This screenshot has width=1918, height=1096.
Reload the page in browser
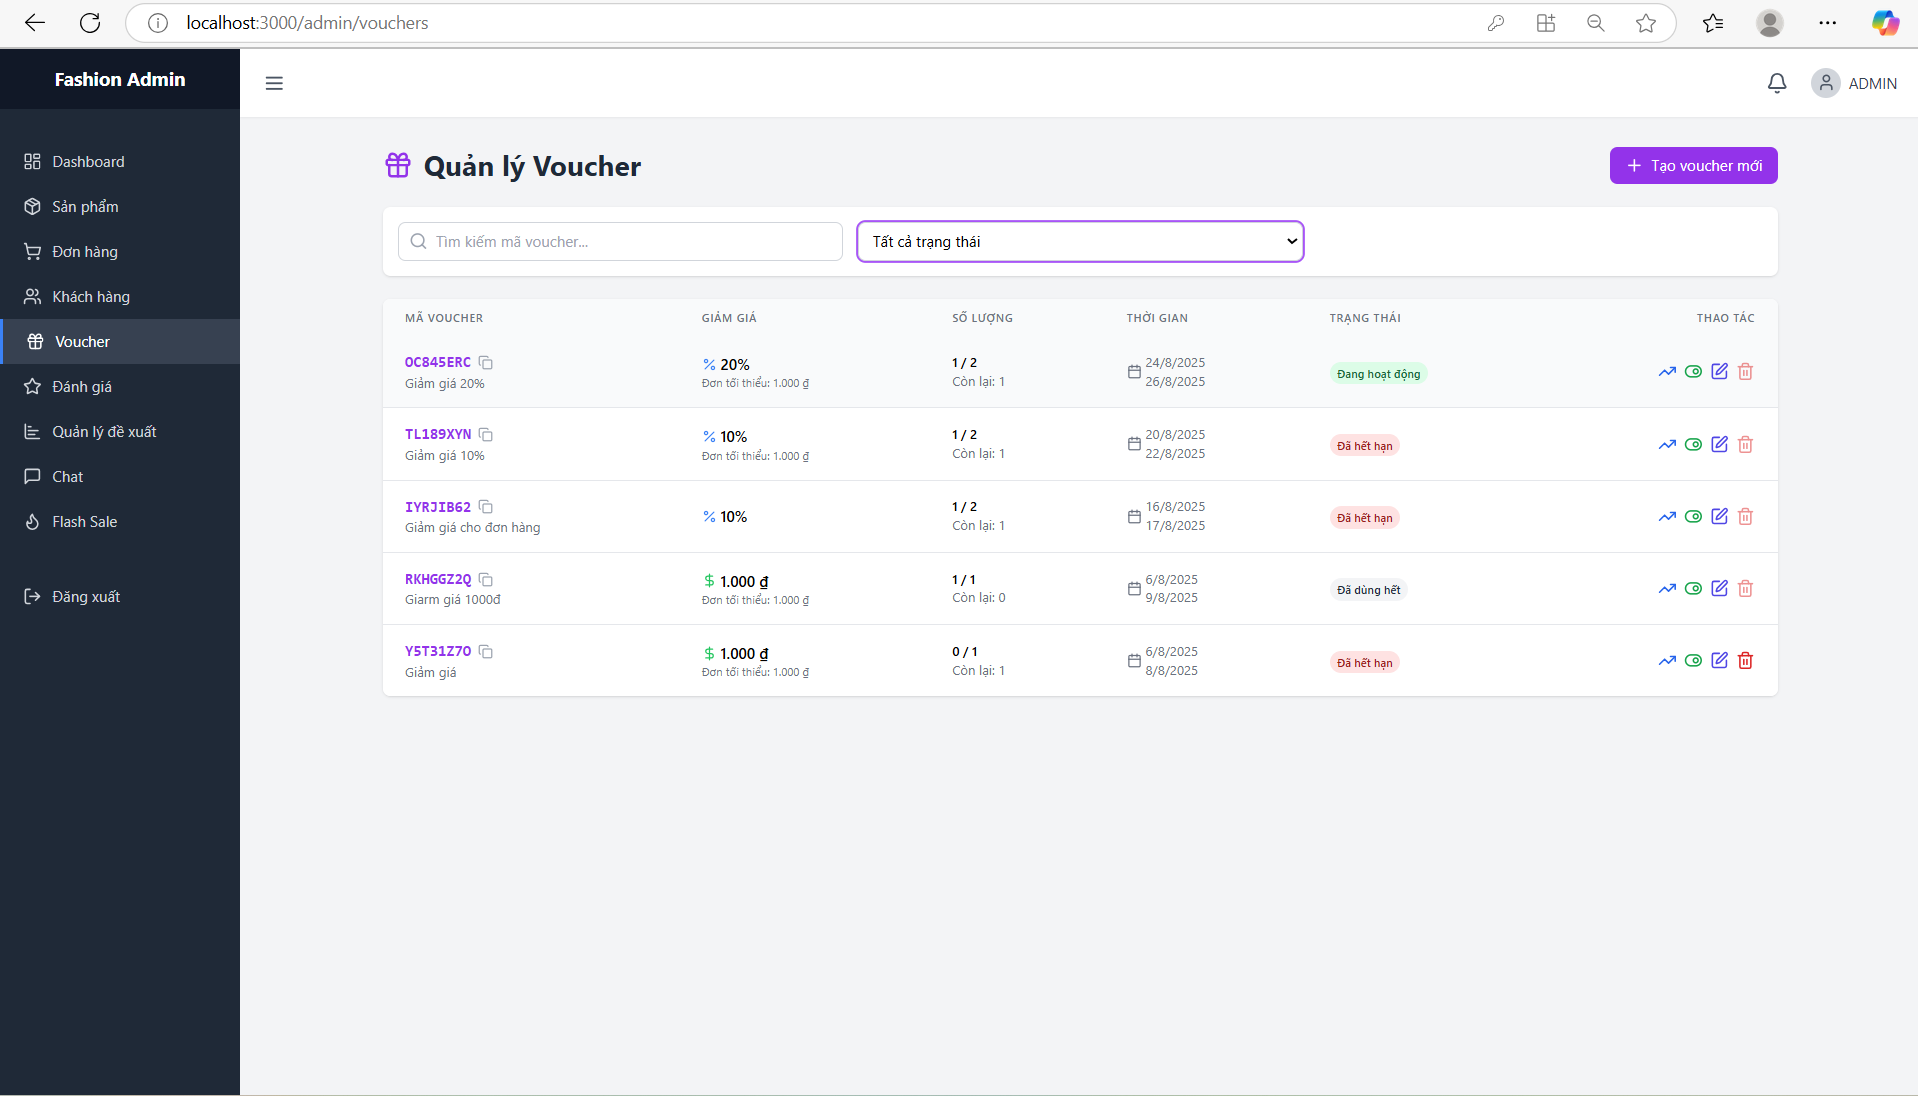tap(90, 23)
